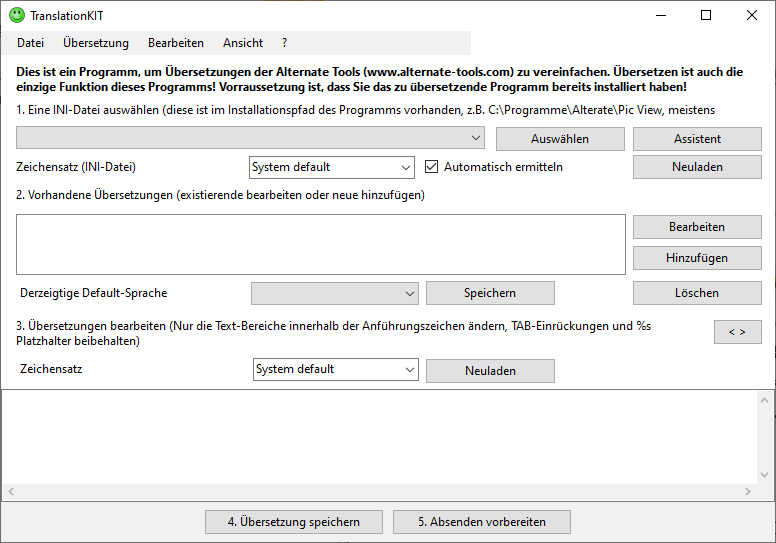The width and height of the screenshot is (776, 543).
Task: Click the horizontal scrollbar right arrow
Action: (748, 492)
